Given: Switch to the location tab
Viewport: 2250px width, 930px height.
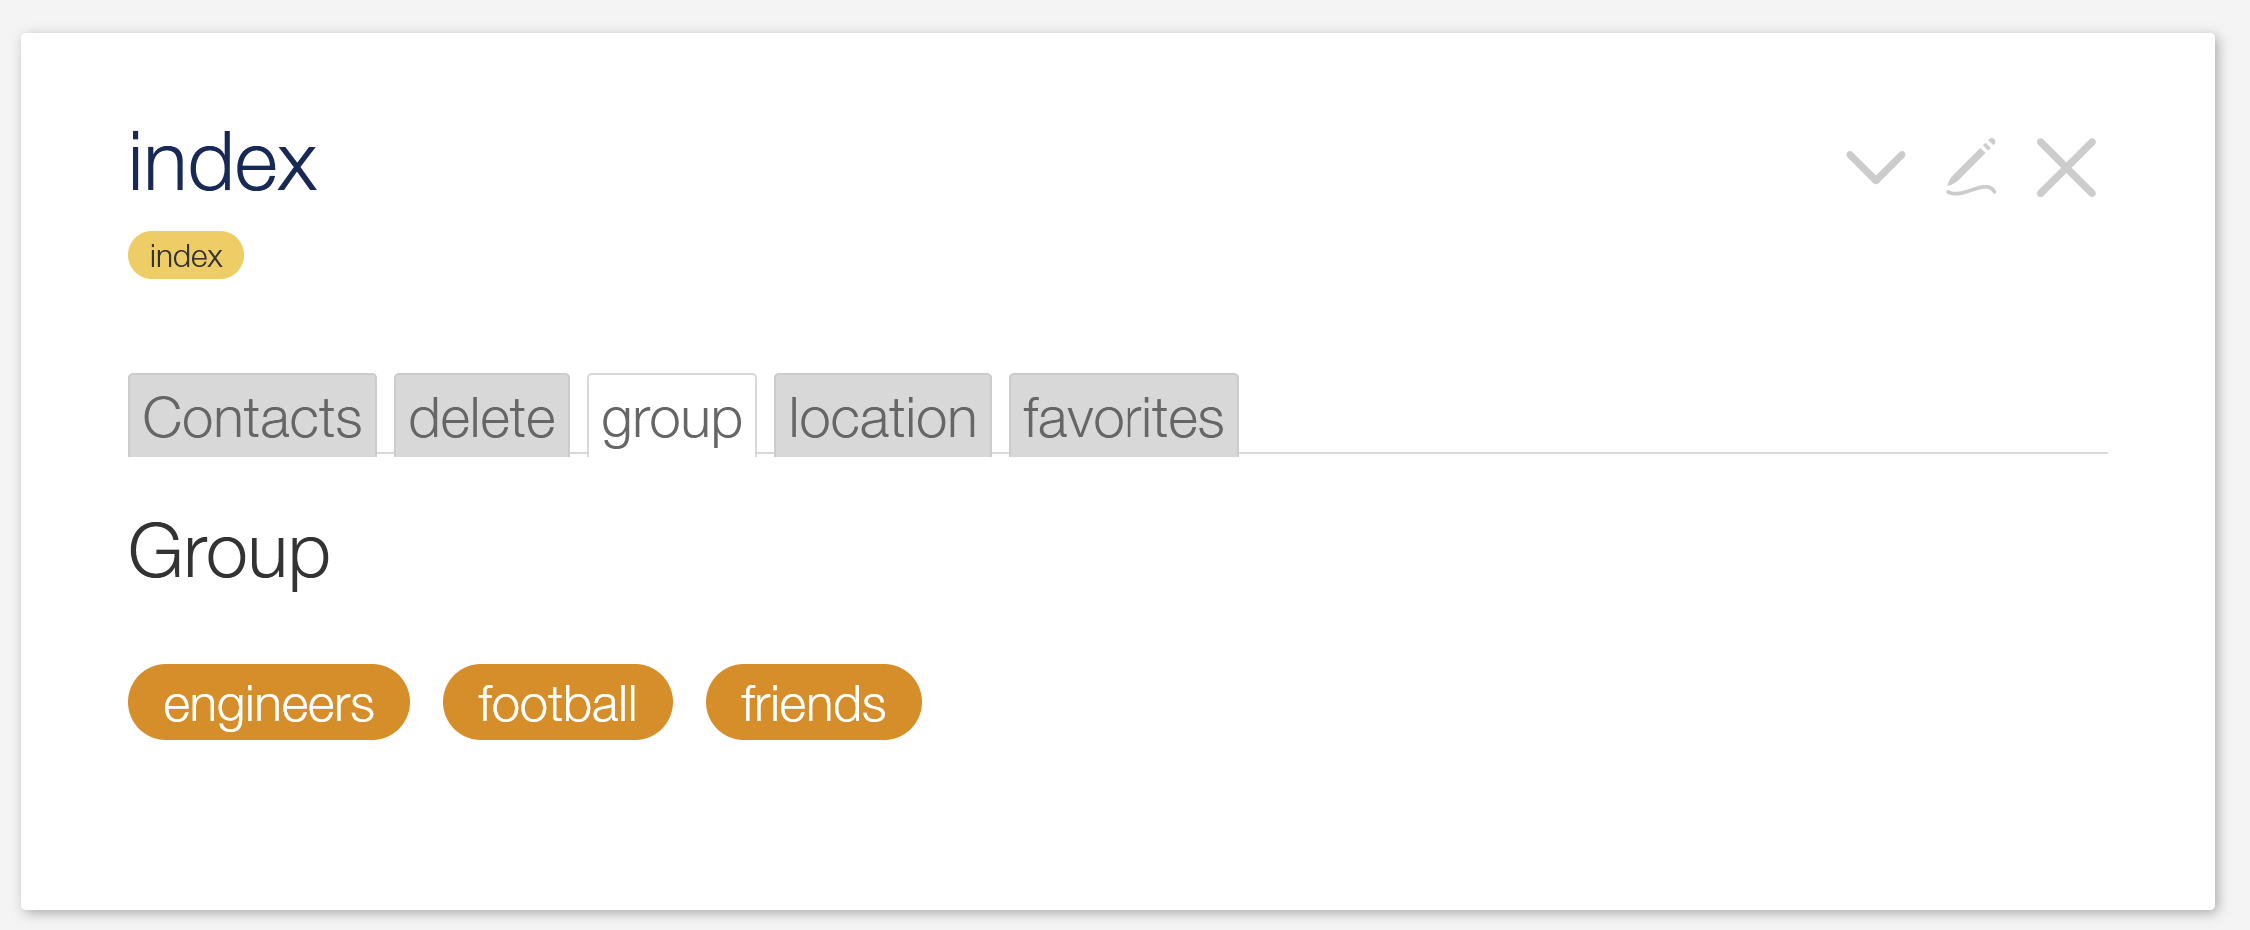Looking at the screenshot, I should (x=883, y=416).
